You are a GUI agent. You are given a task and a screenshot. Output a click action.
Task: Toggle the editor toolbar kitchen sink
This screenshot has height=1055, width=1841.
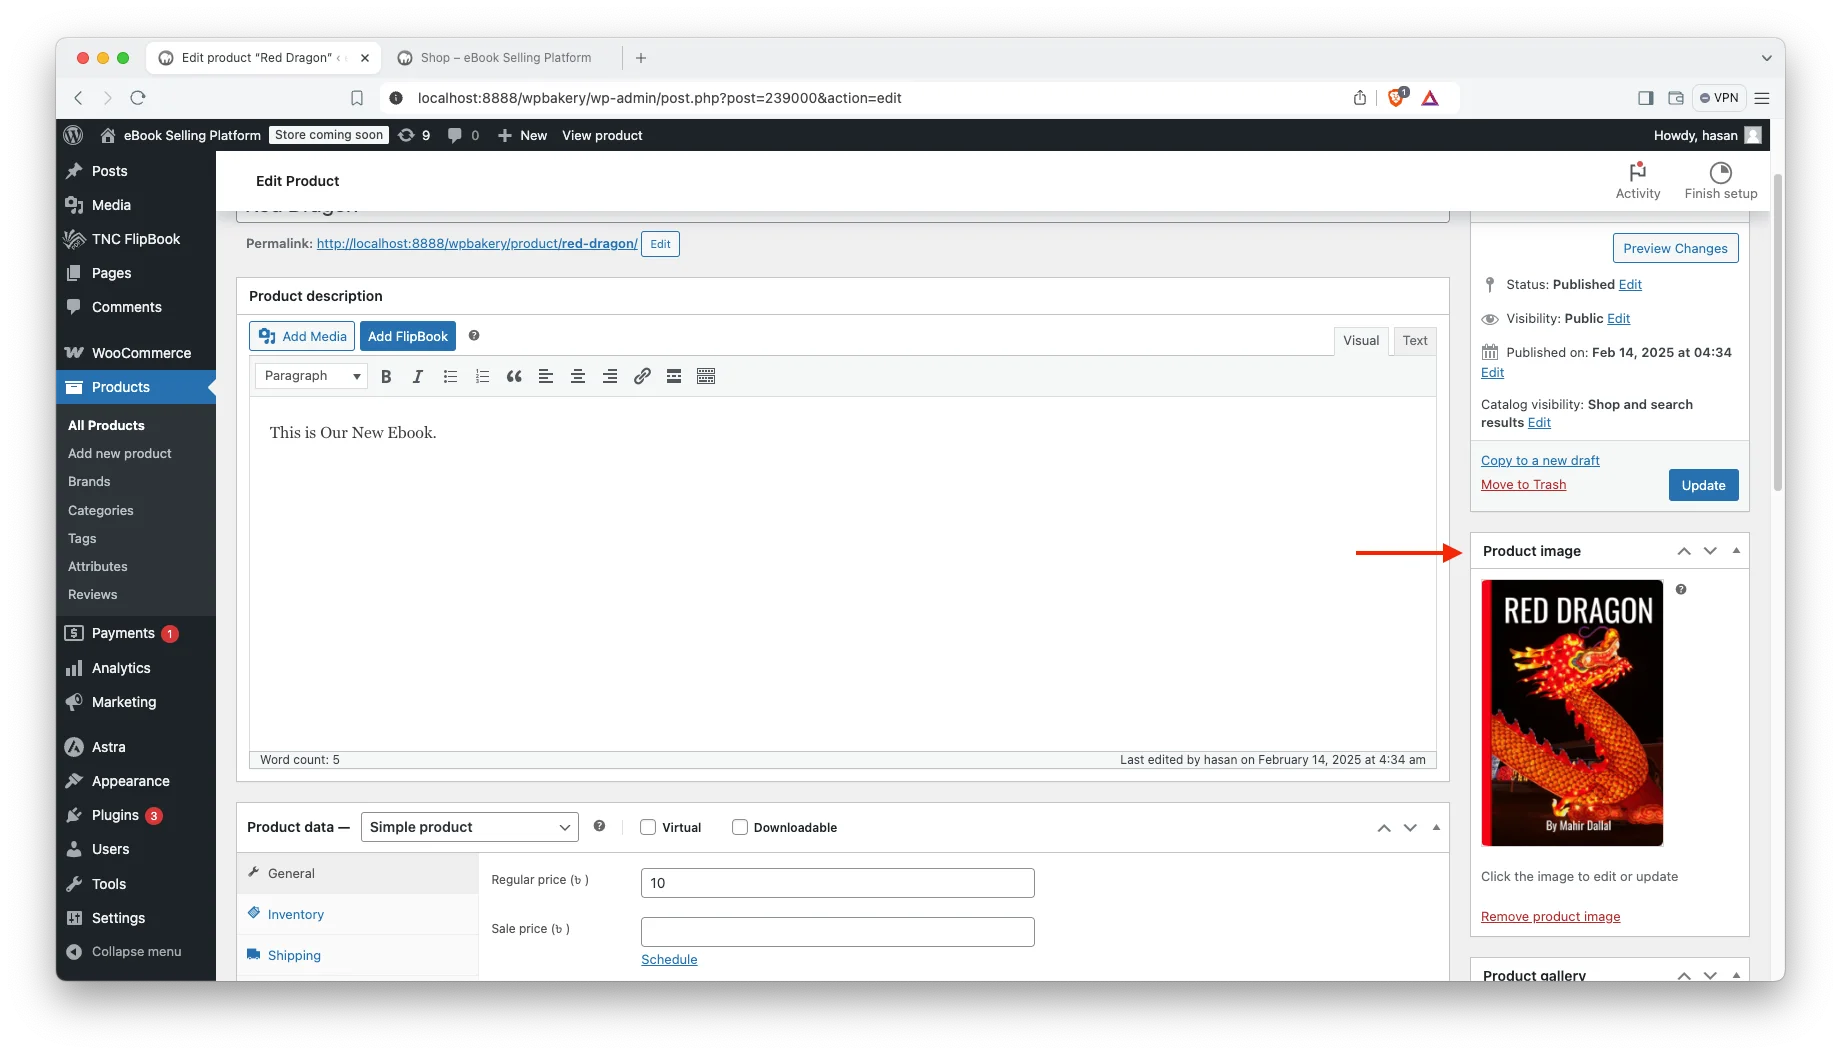point(706,376)
